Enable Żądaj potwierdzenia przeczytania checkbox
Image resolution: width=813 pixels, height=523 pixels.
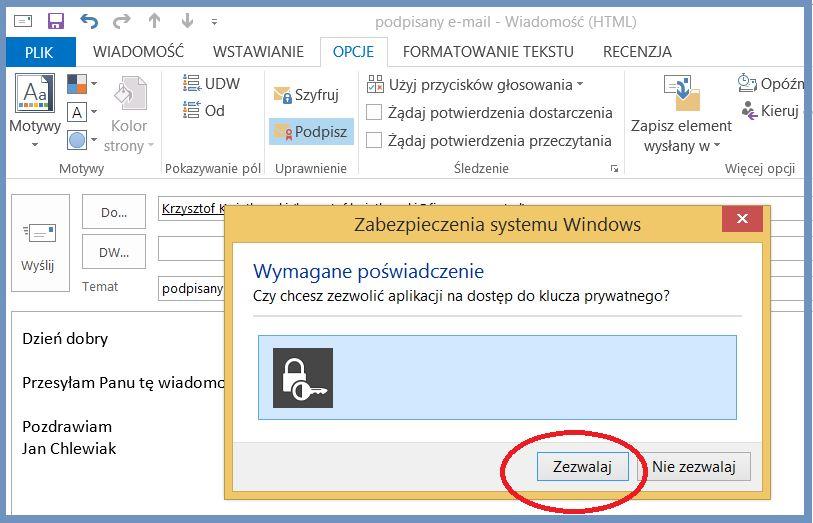pos(374,140)
